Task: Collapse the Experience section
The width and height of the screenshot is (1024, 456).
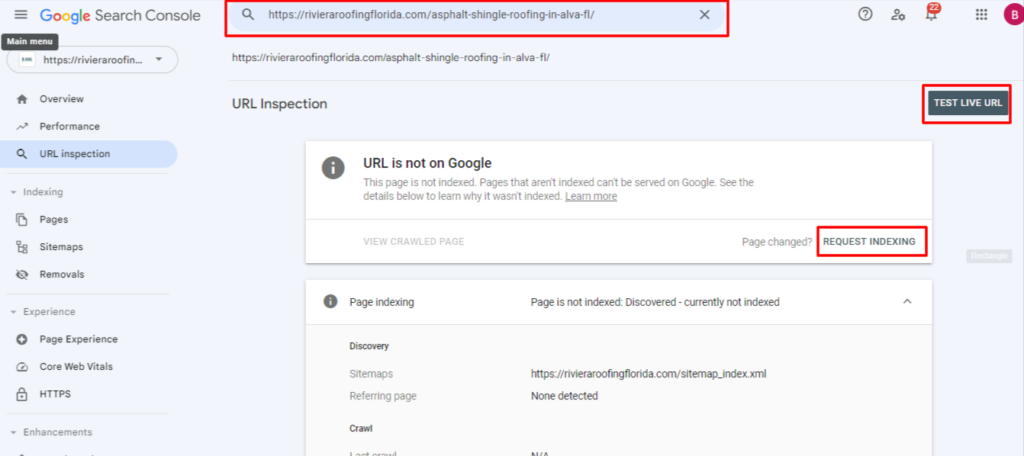Action: [x=42, y=312]
